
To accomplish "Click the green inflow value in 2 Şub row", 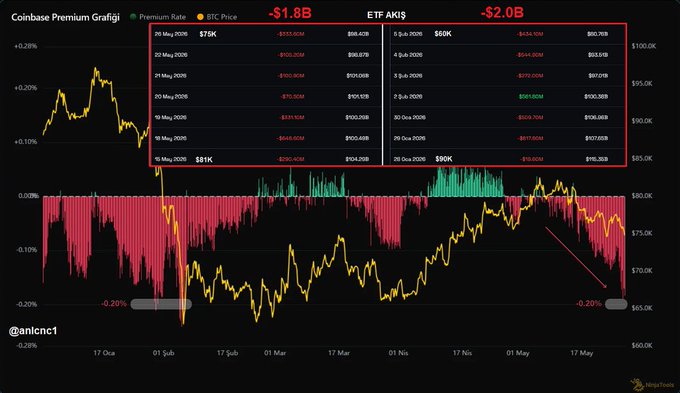I will [x=531, y=96].
